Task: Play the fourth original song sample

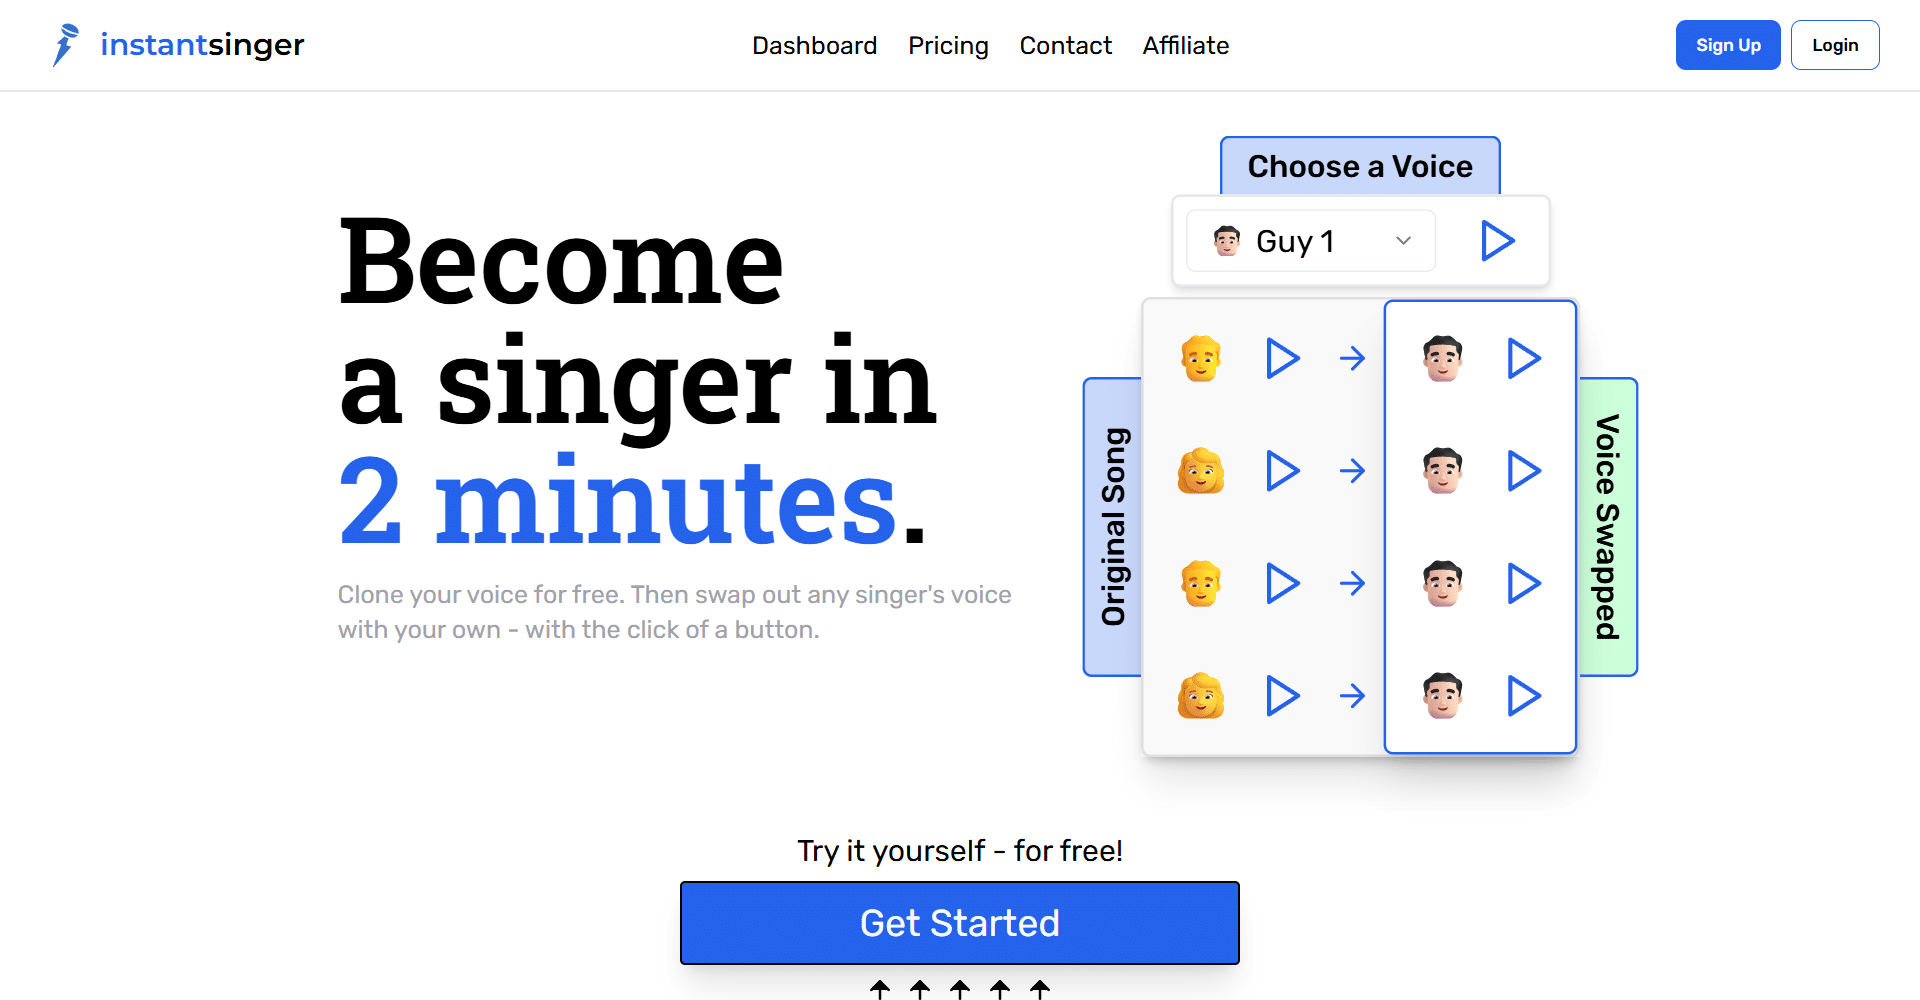Action: (1282, 695)
